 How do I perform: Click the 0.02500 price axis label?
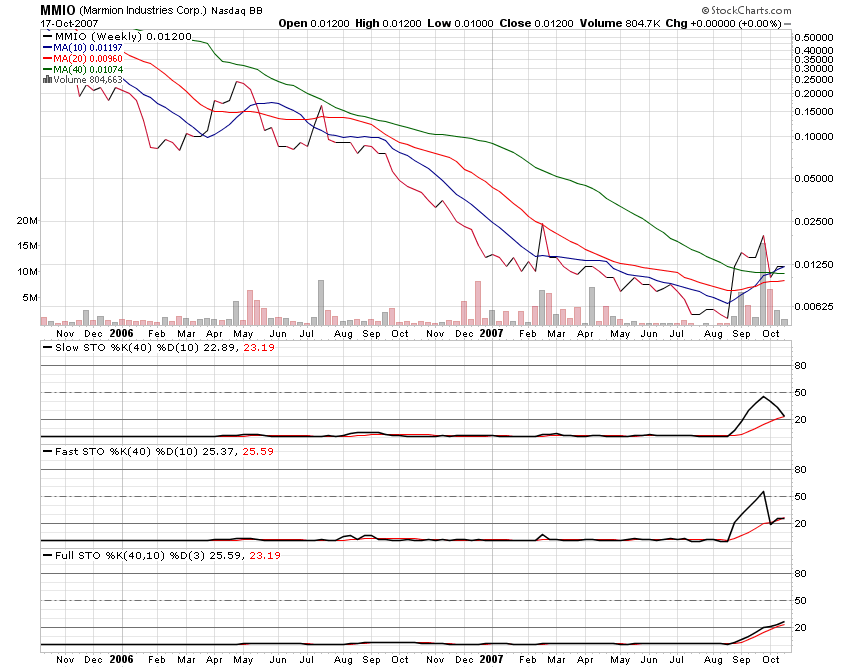click(814, 221)
